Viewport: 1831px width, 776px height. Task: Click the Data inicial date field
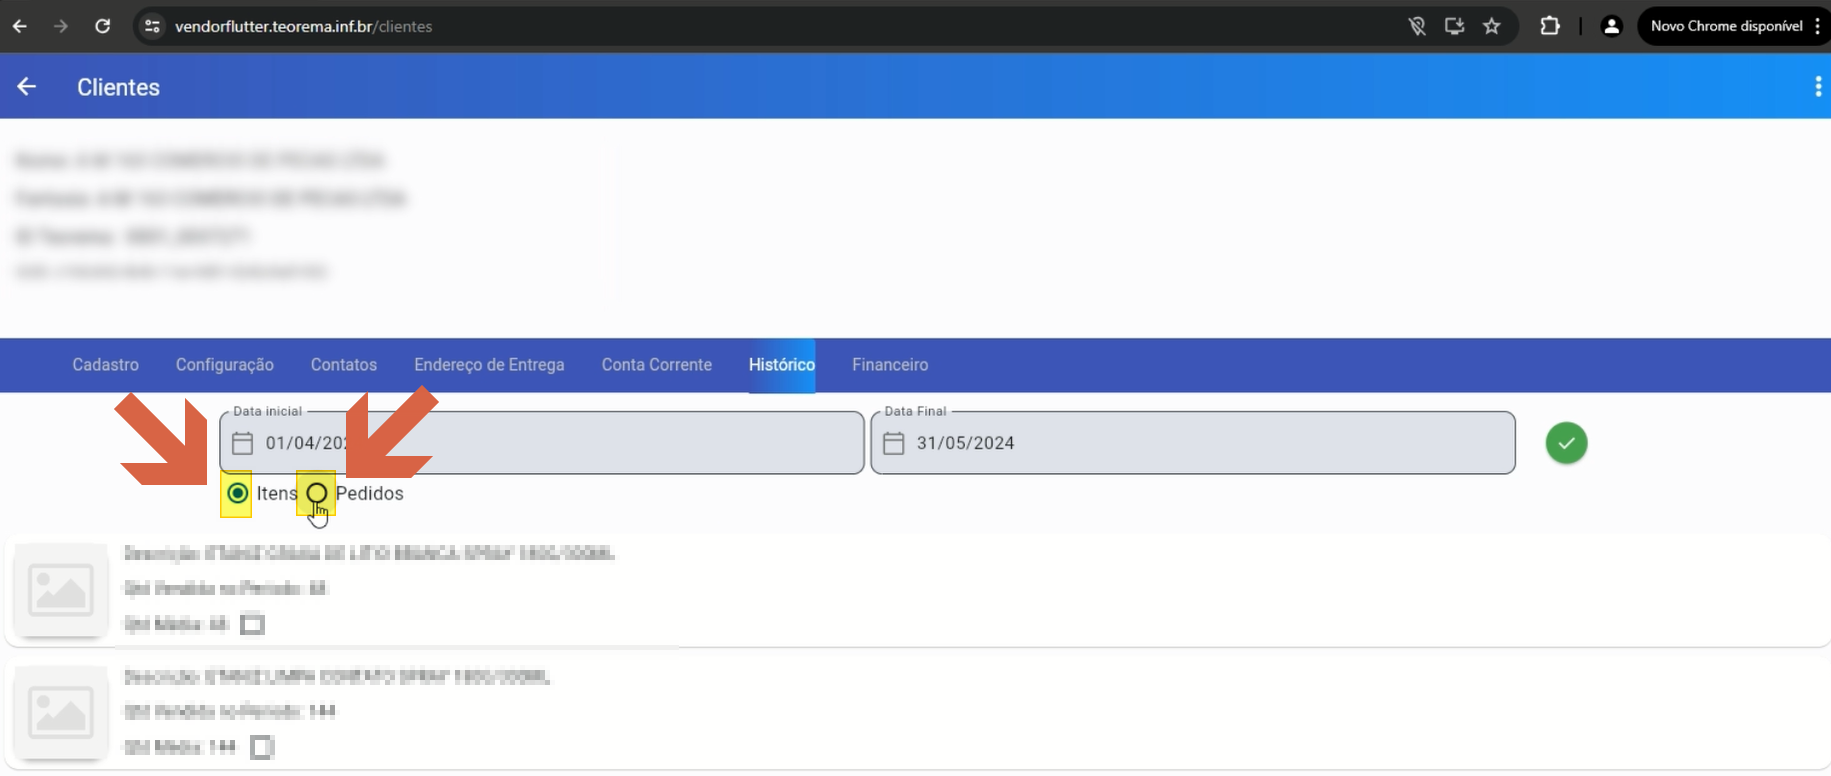click(x=542, y=443)
